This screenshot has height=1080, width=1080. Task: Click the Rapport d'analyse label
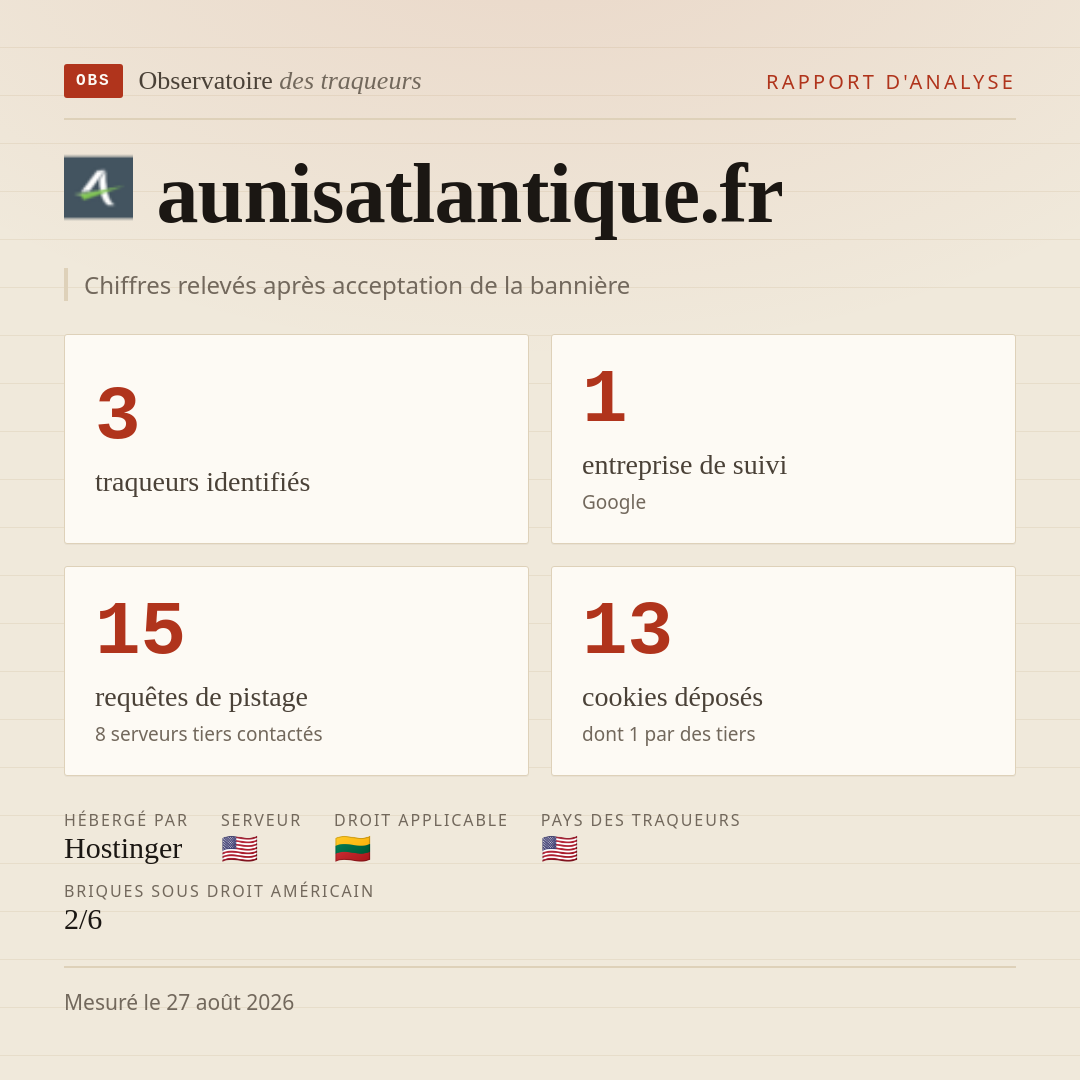(891, 82)
